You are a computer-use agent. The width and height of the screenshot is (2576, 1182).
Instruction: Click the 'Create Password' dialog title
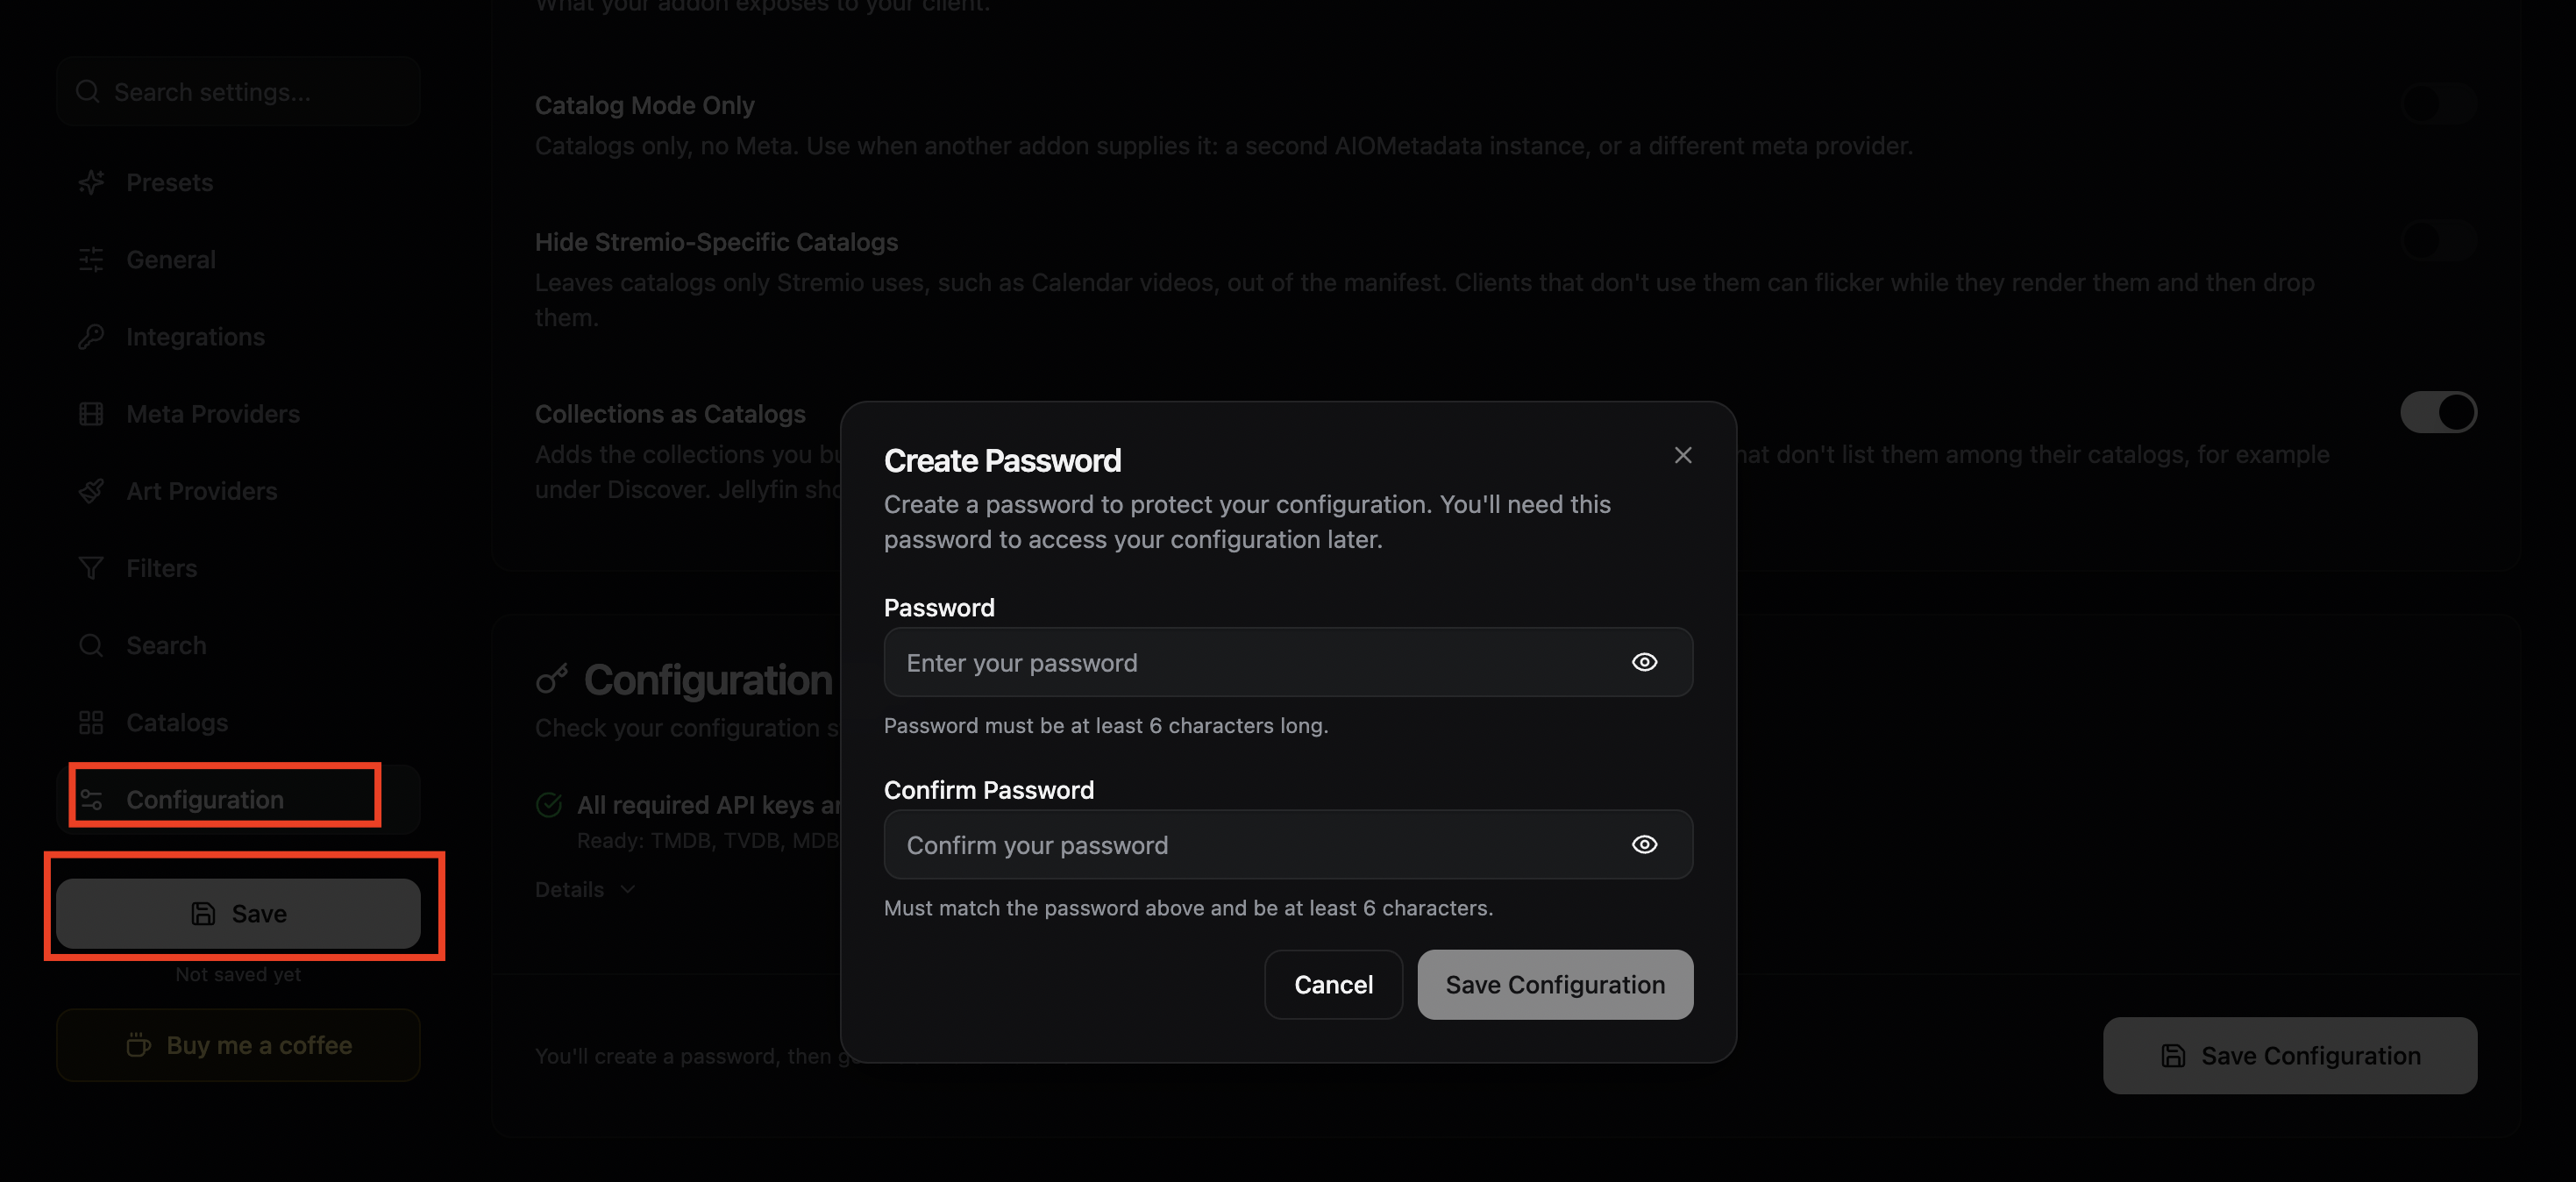click(1002, 460)
